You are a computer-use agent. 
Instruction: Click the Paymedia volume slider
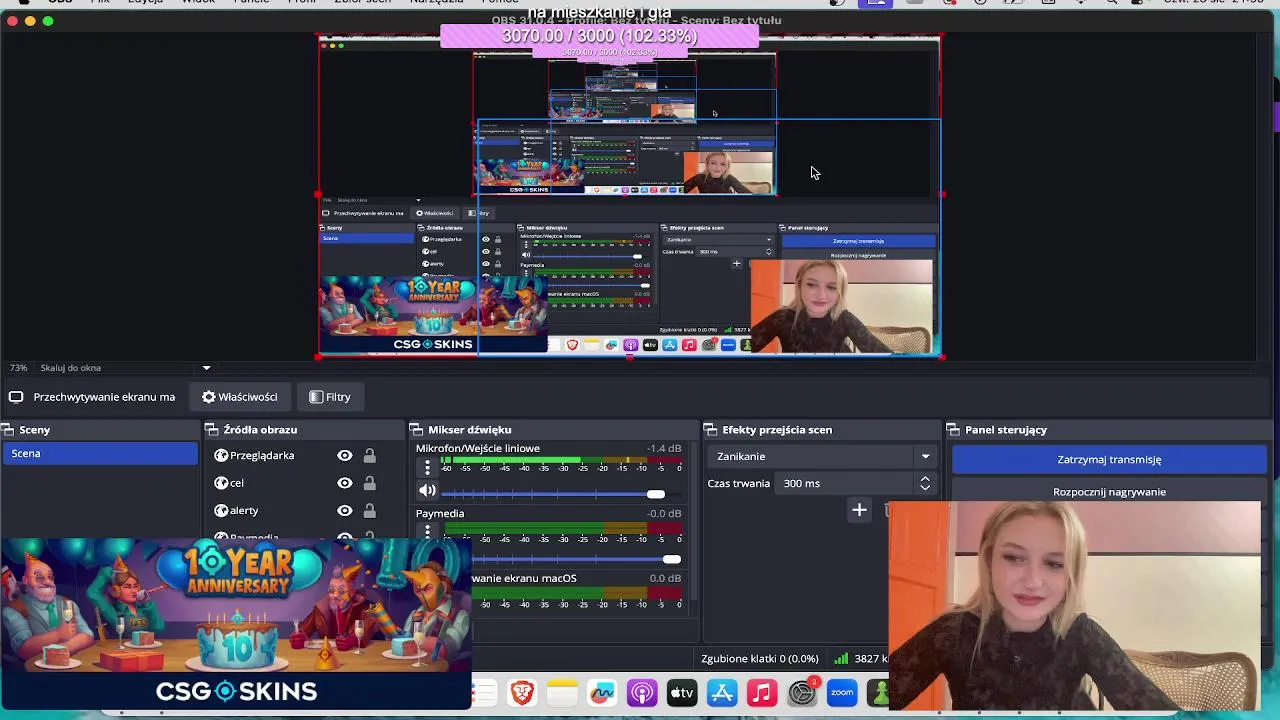coord(561,559)
